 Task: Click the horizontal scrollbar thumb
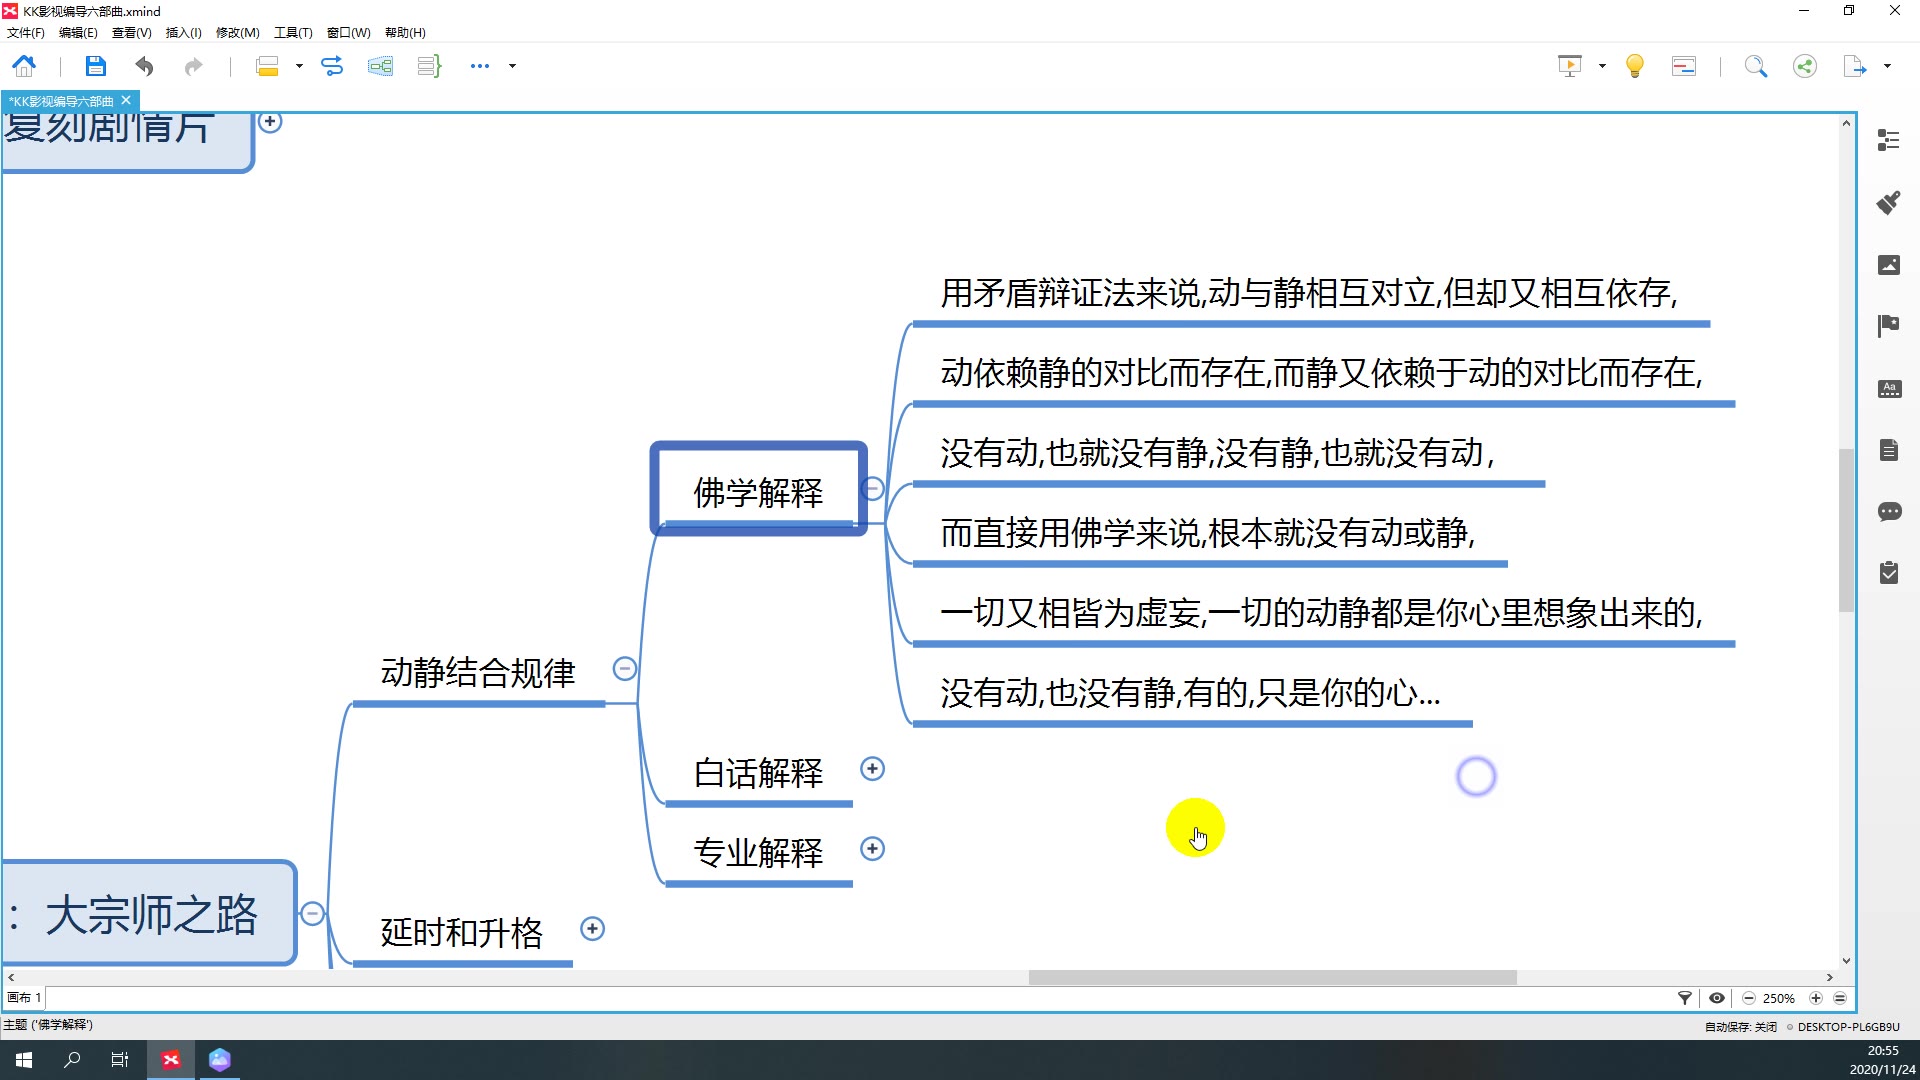click(x=1272, y=977)
